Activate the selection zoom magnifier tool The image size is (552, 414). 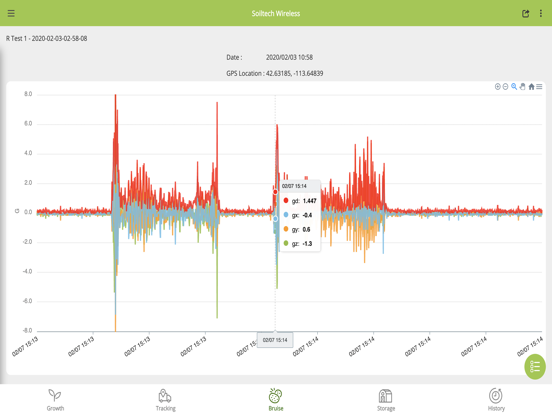pyautogui.click(x=514, y=87)
